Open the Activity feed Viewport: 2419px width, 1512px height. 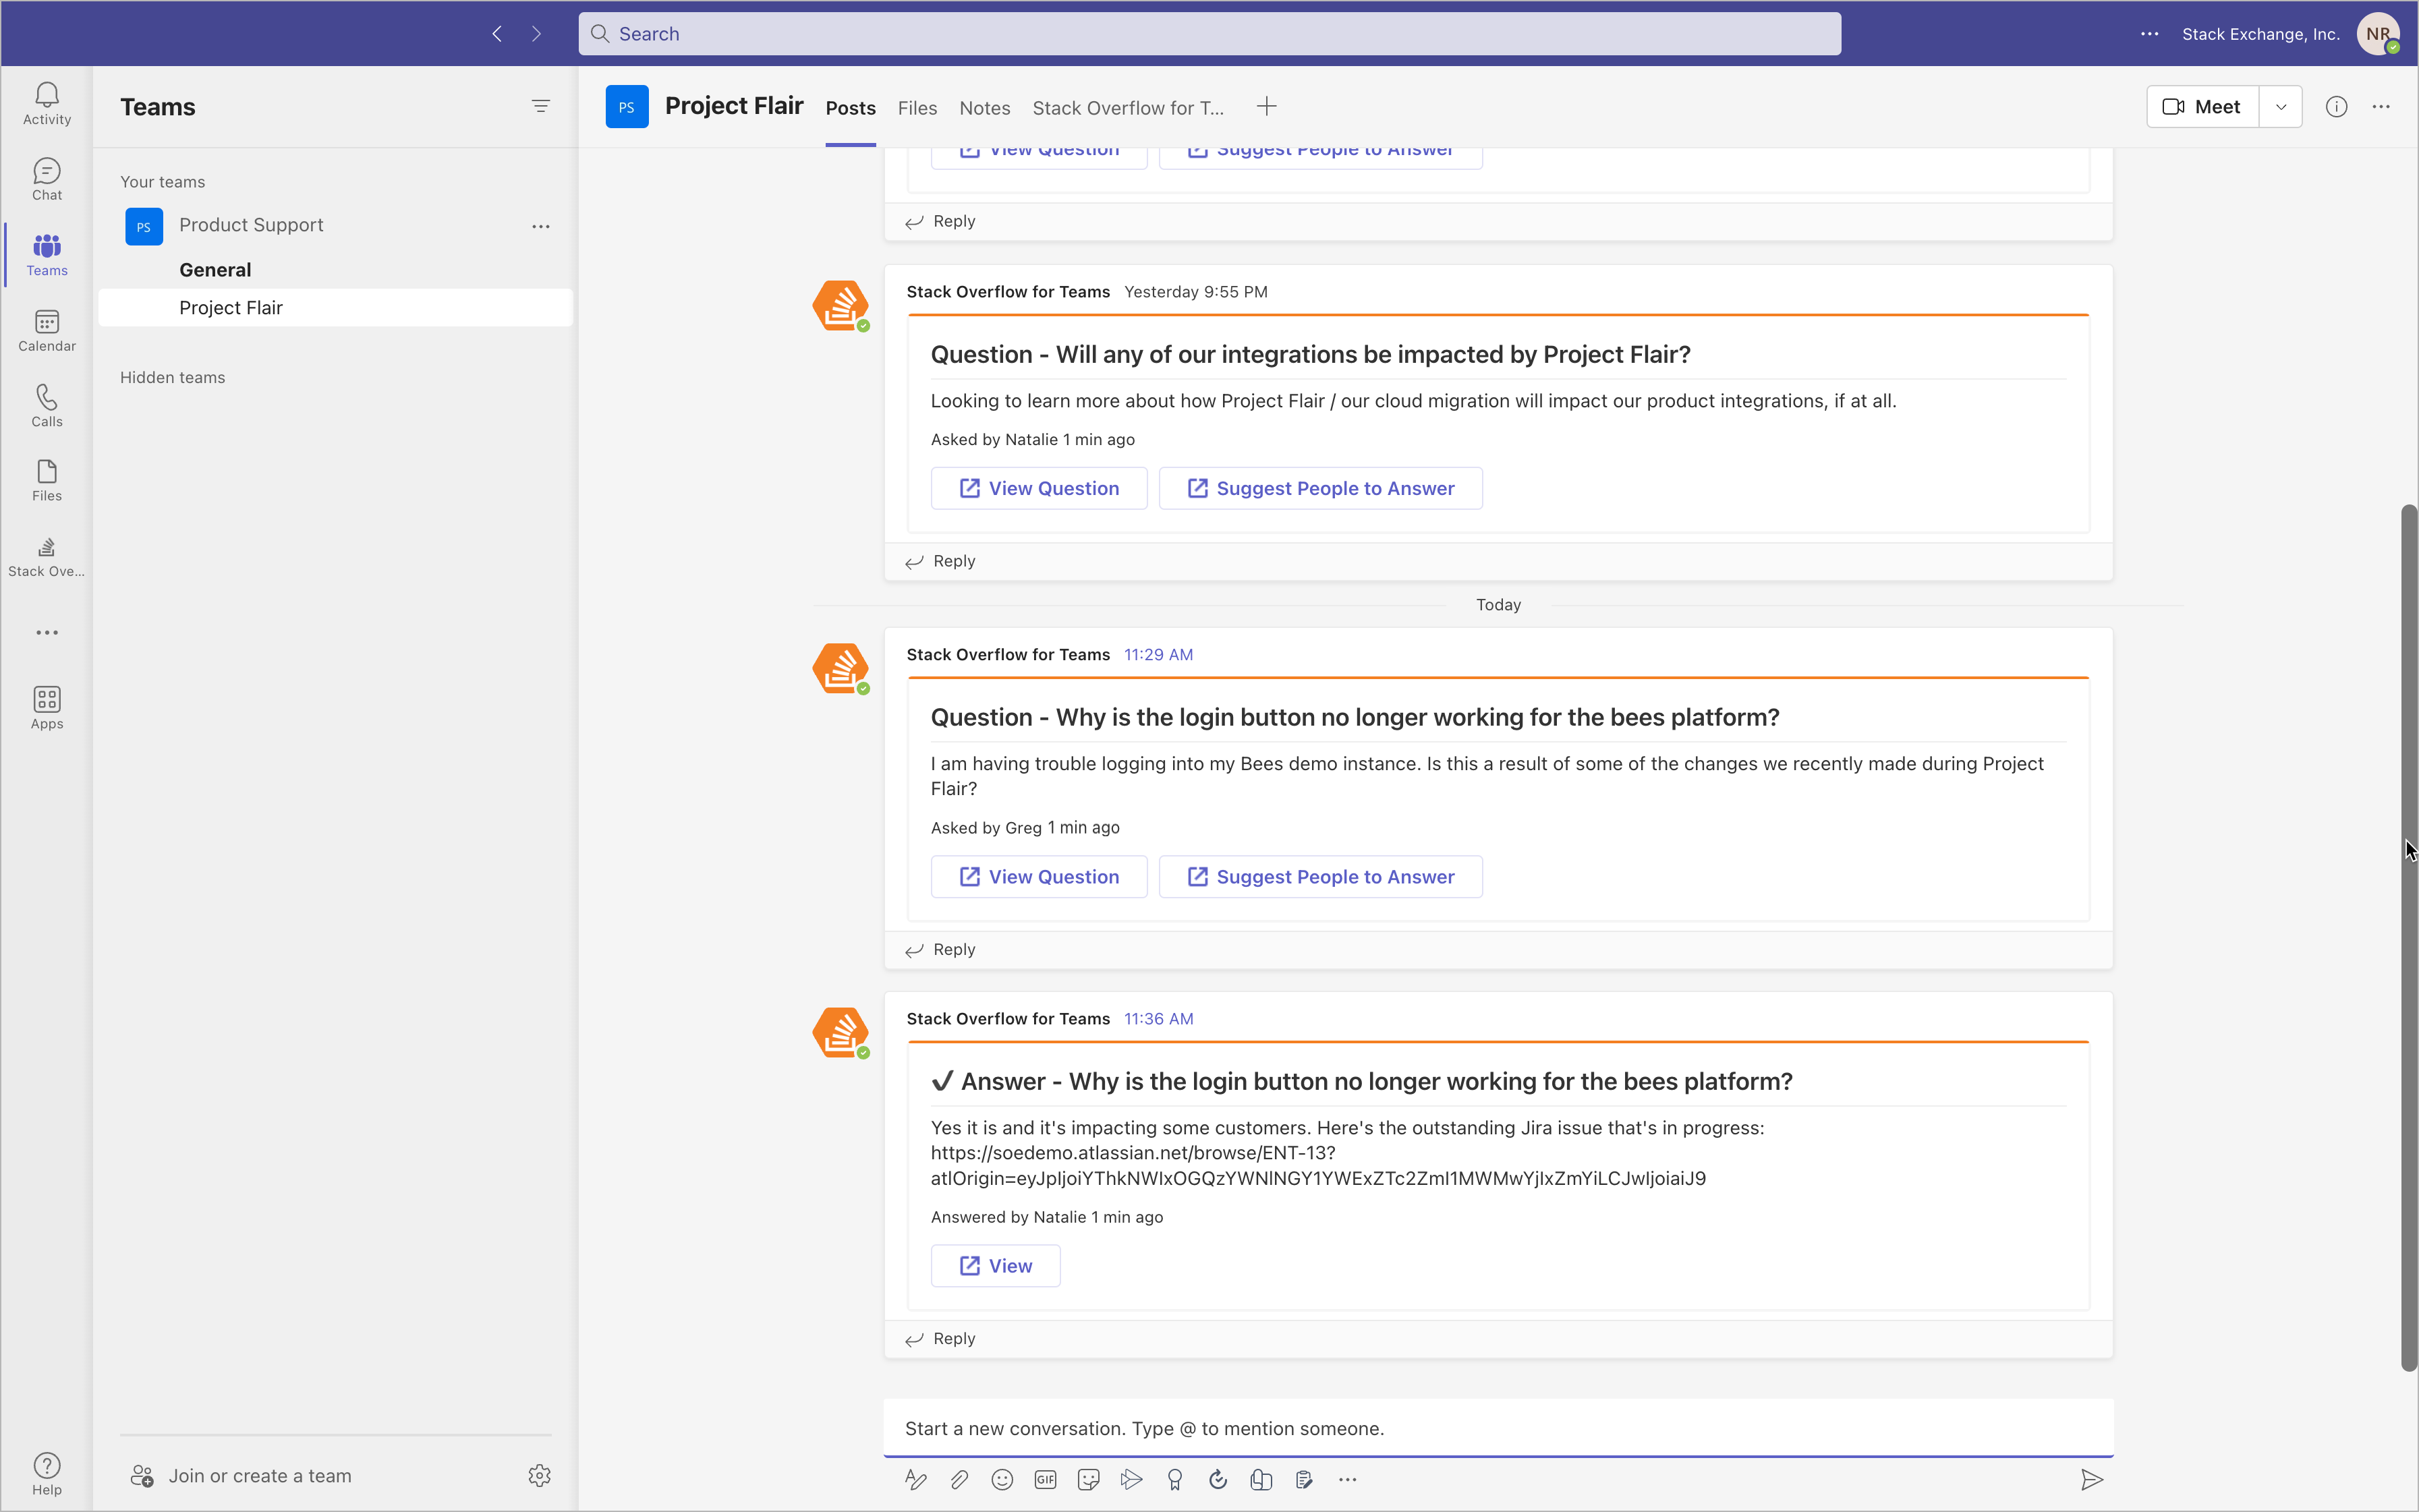pyautogui.click(x=47, y=104)
